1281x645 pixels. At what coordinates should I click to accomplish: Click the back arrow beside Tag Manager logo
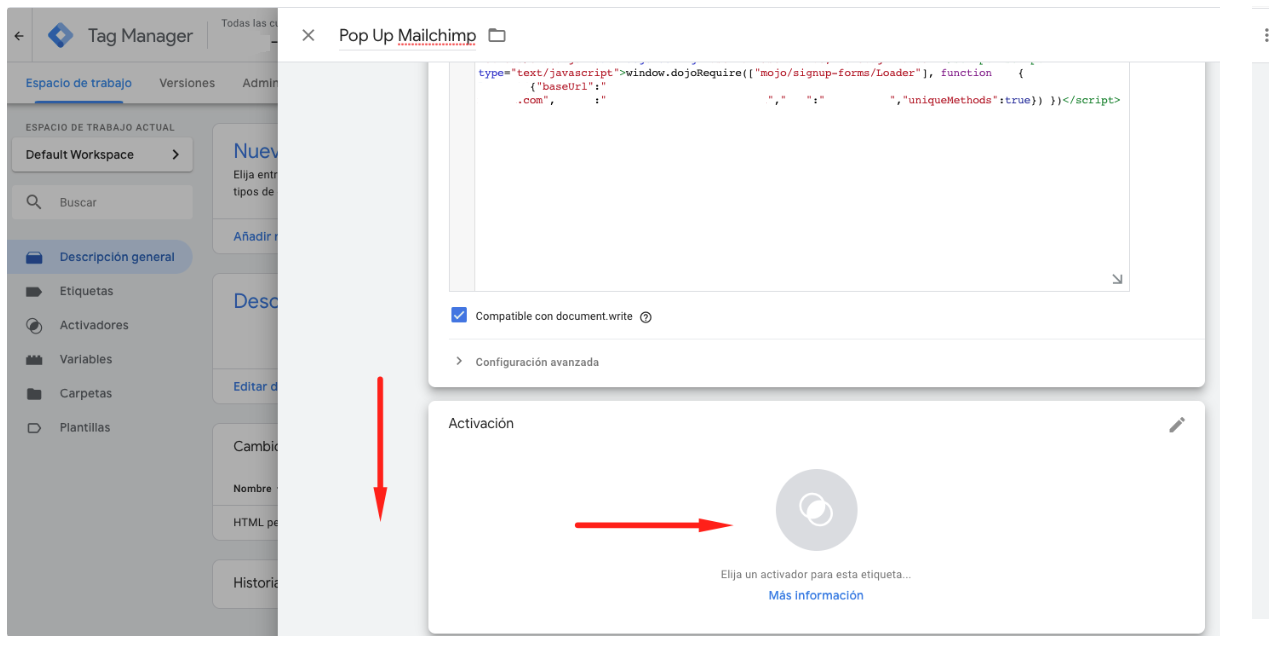click(18, 36)
